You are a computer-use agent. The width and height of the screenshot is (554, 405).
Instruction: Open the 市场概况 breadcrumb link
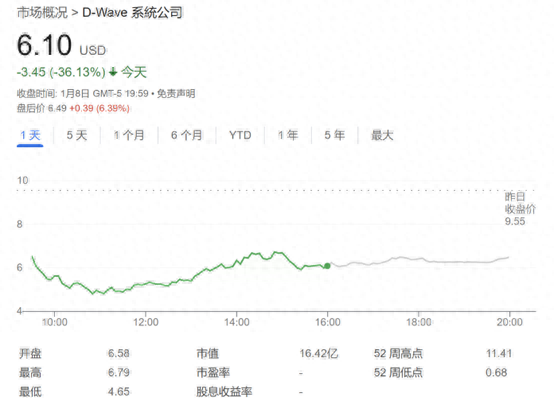coord(42,13)
